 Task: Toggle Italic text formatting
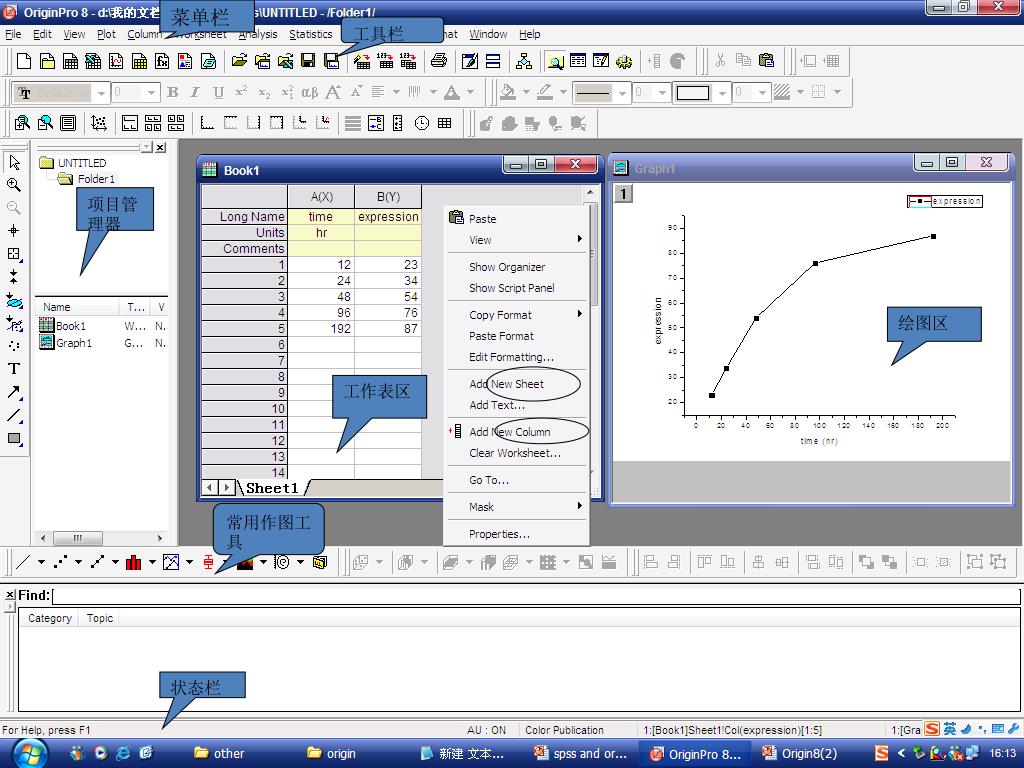coord(195,93)
